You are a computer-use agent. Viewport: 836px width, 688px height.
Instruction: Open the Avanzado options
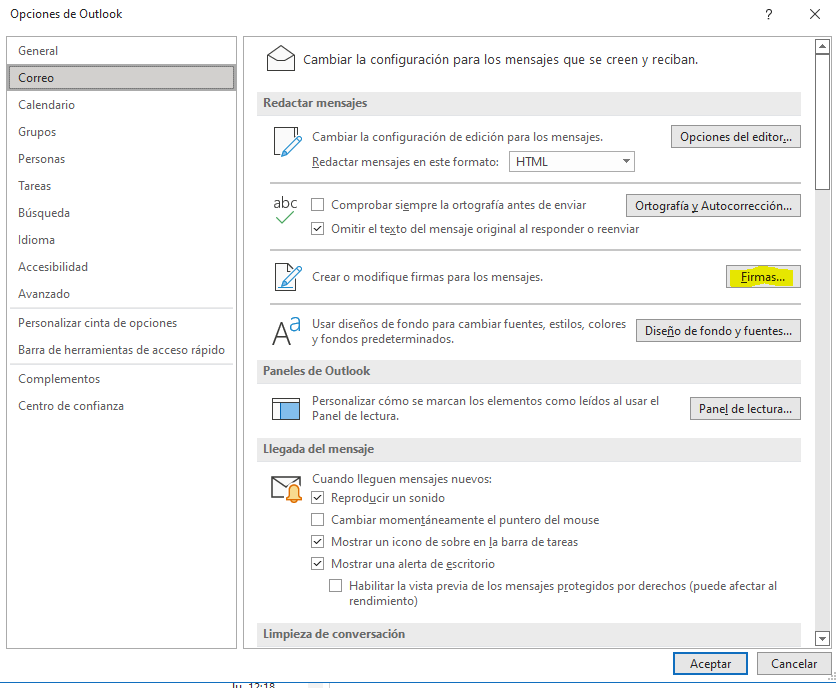point(122,294)
